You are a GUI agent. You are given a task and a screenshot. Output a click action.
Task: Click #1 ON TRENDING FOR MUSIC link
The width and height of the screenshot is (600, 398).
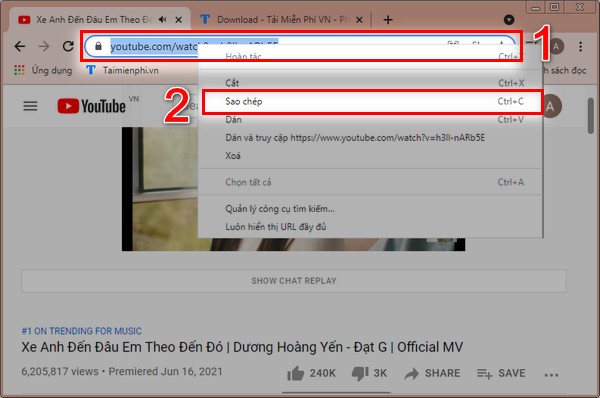point(82,331)
